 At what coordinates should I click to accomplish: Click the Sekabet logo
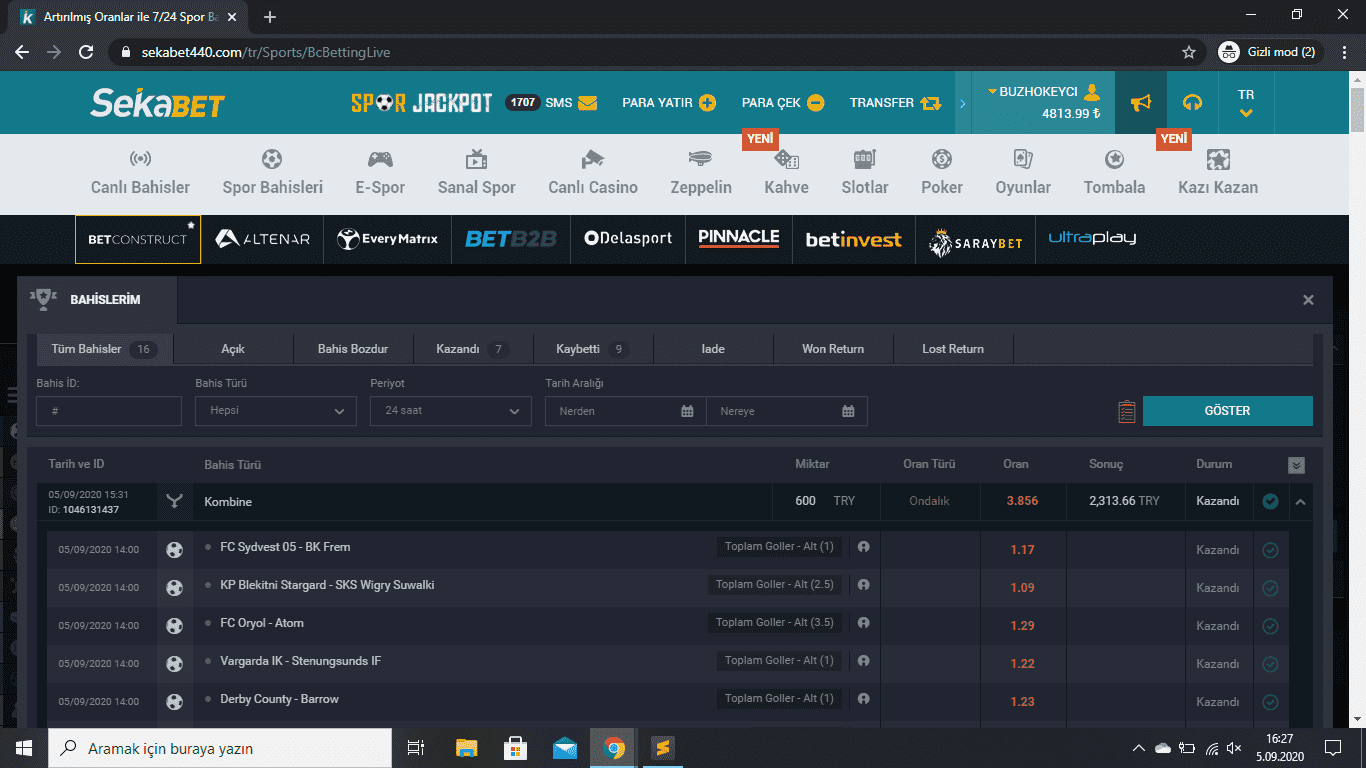pyautogui.click(x=158, y=102)
